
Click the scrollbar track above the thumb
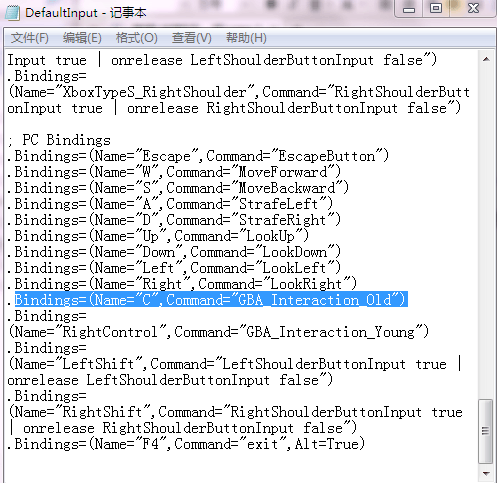click(x=486, y=233)
